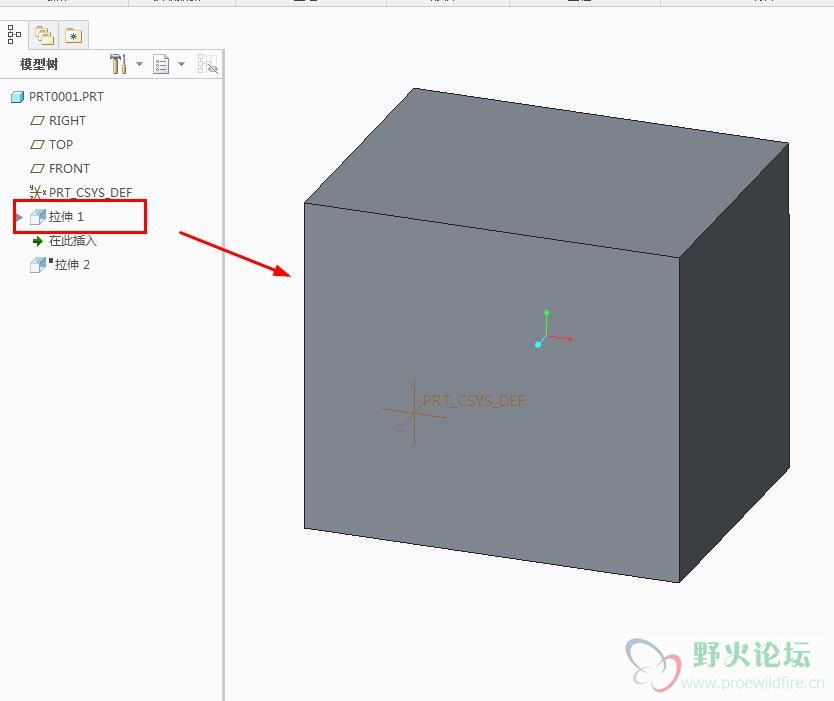Select the suppressed 拉伸 2 feature
Viewport: 834px width, 701px height.
[72, 265]
